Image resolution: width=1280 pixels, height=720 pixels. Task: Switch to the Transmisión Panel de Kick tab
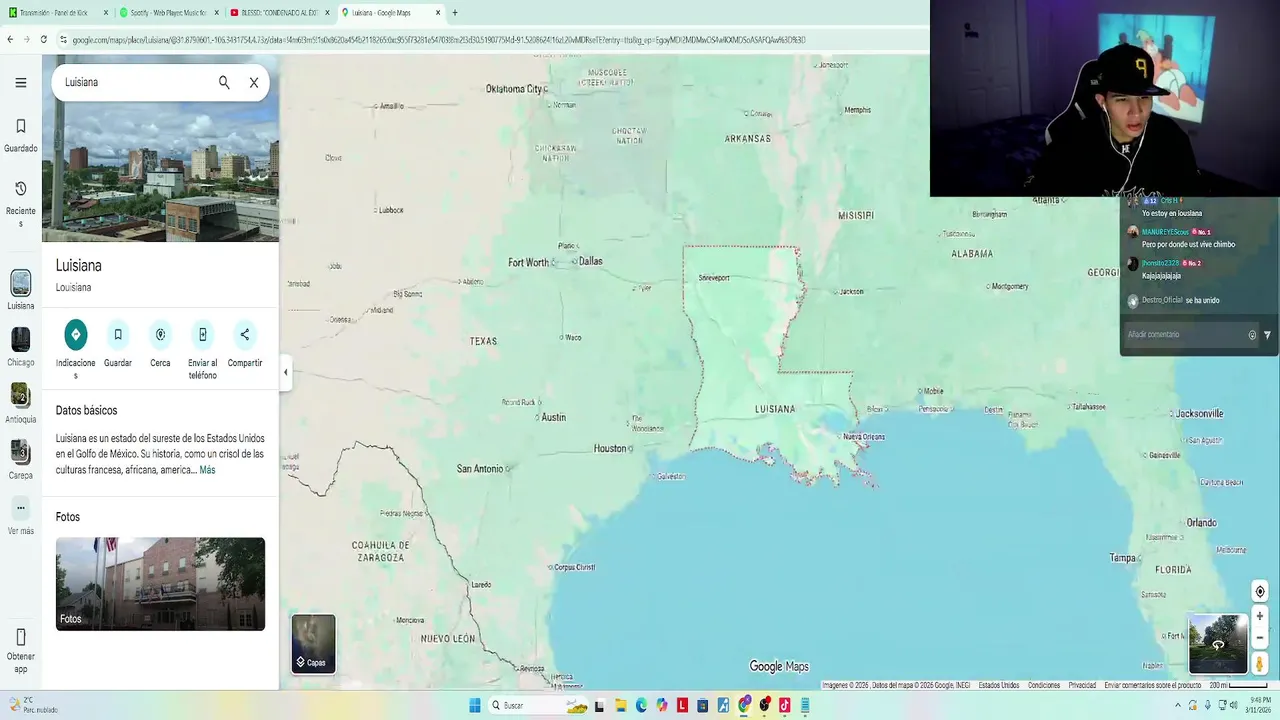57,13
